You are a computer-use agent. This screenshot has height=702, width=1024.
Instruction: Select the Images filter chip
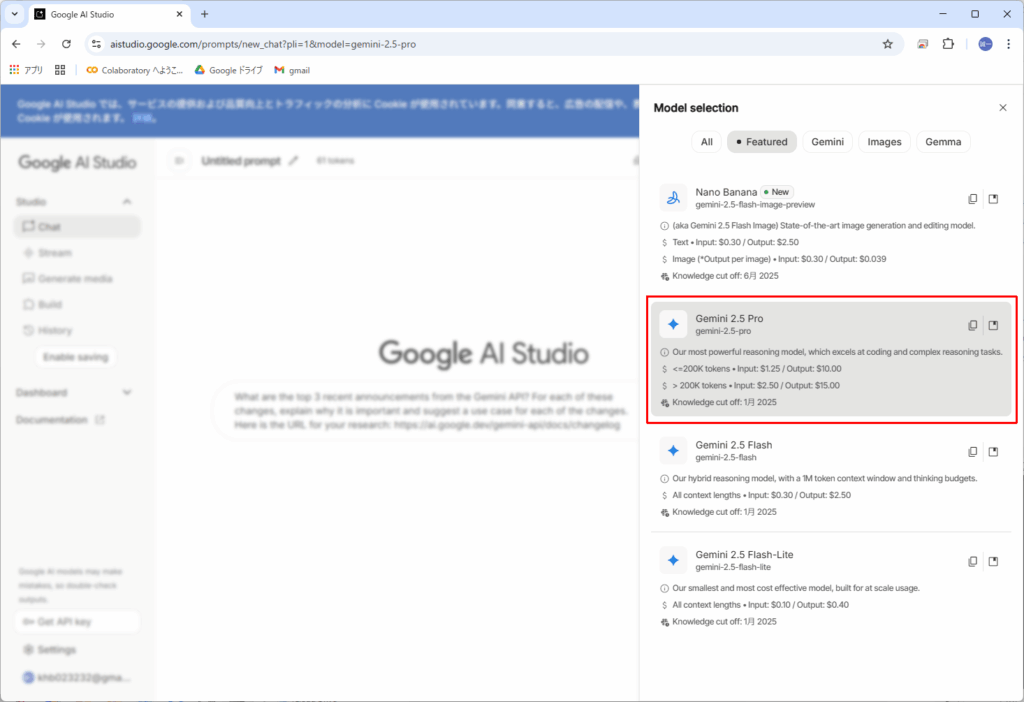click(884, 142)
